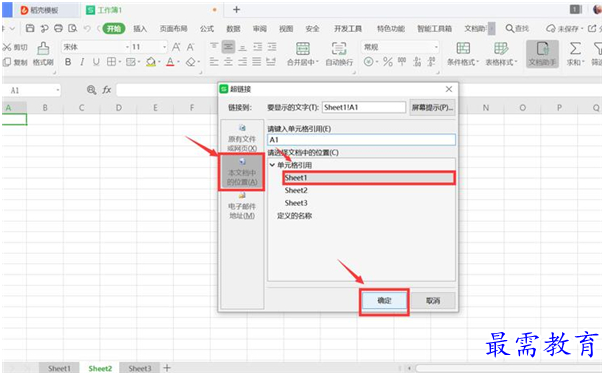This screenshot has width=607, height=376.
Task: Open the font name dropdown showing 宋体
Action: [127, 47]
